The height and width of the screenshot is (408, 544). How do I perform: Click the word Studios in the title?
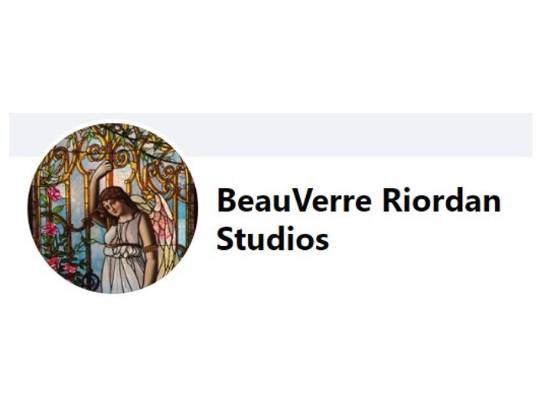(x=273, y=238)
